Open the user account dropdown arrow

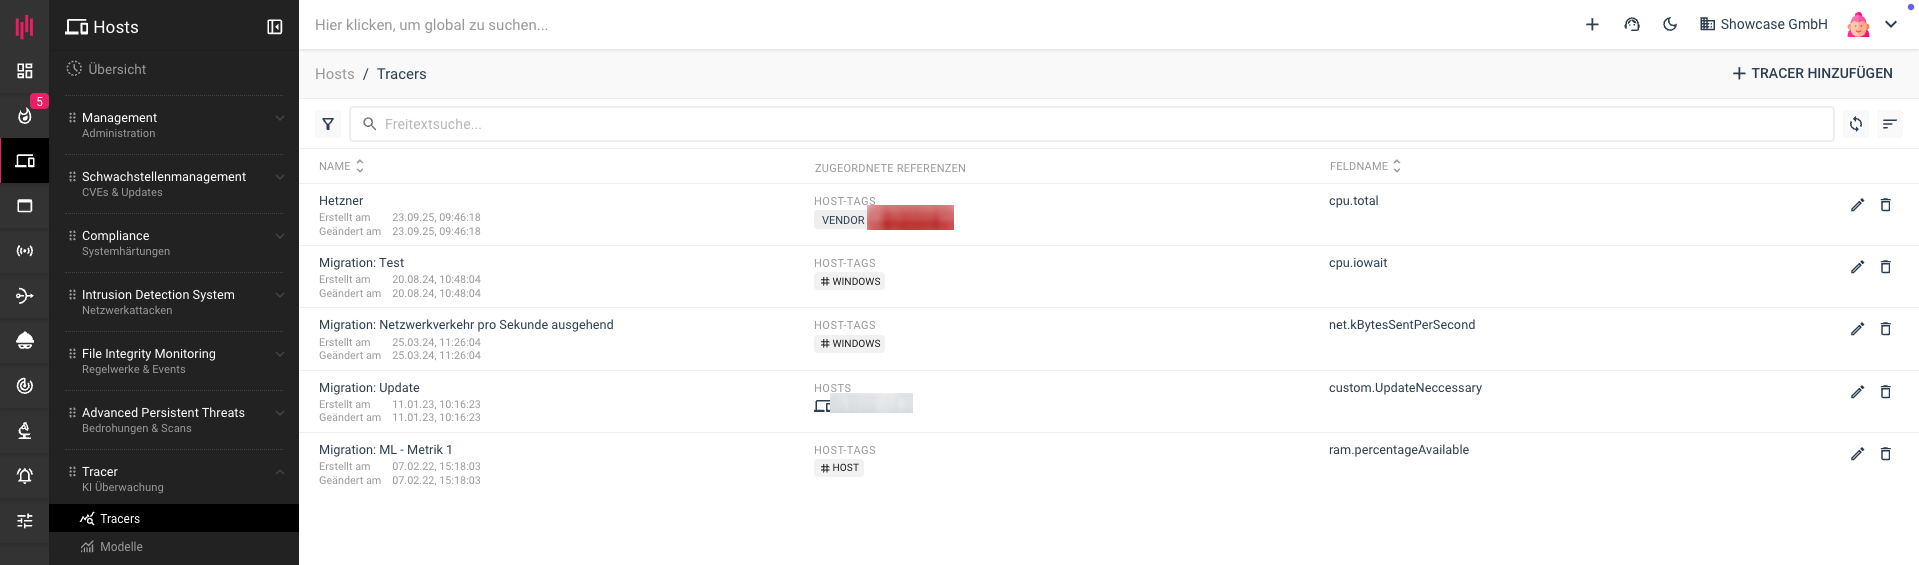pos(1891,25)
